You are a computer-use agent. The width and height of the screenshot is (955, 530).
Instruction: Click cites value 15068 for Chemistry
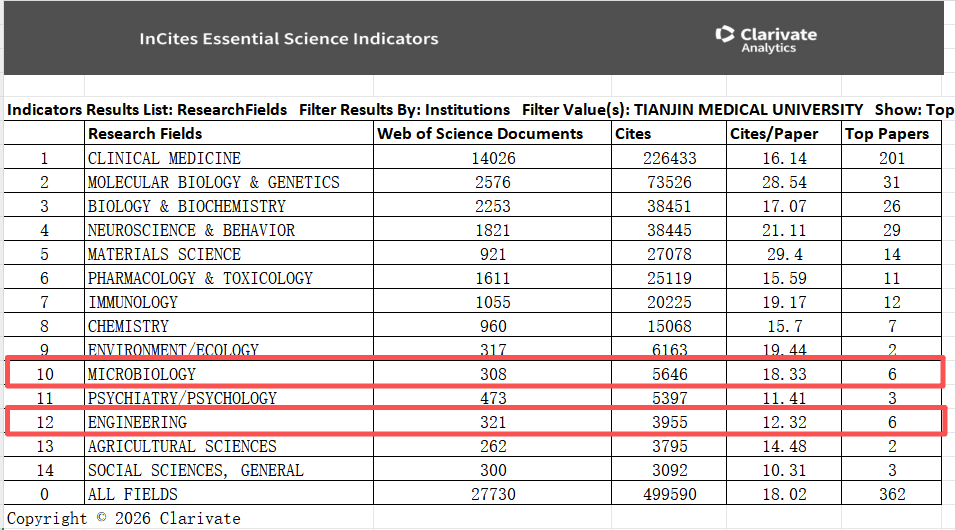pos(669,326)
